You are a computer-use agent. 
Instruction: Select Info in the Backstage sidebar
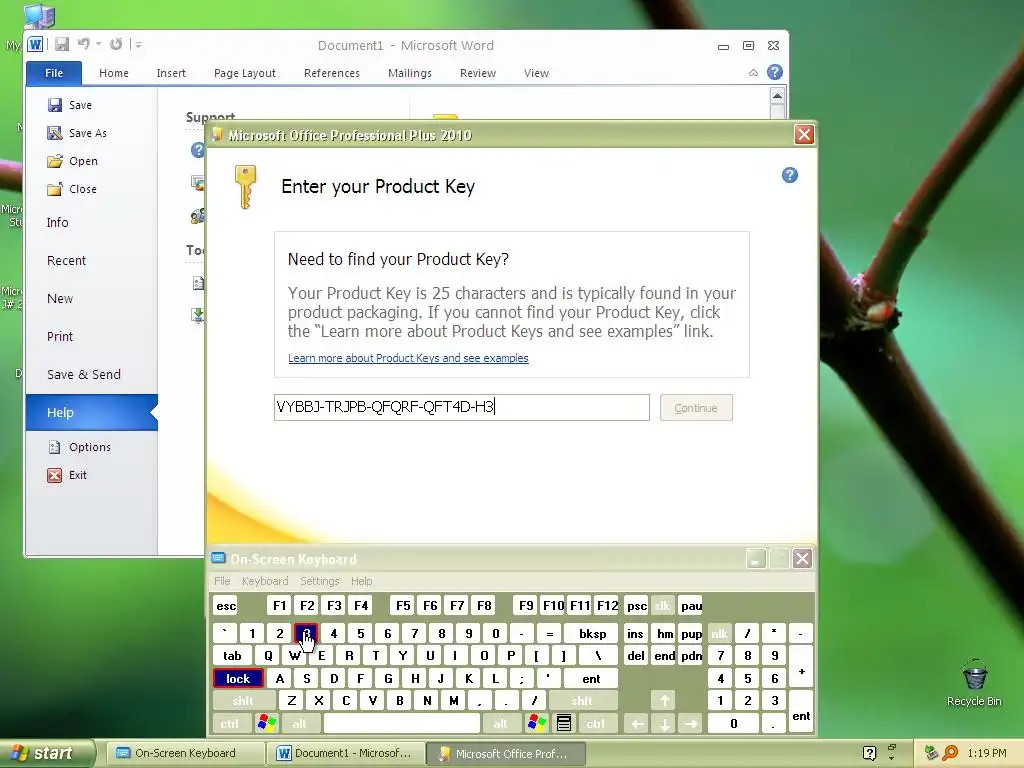point(57,223)
